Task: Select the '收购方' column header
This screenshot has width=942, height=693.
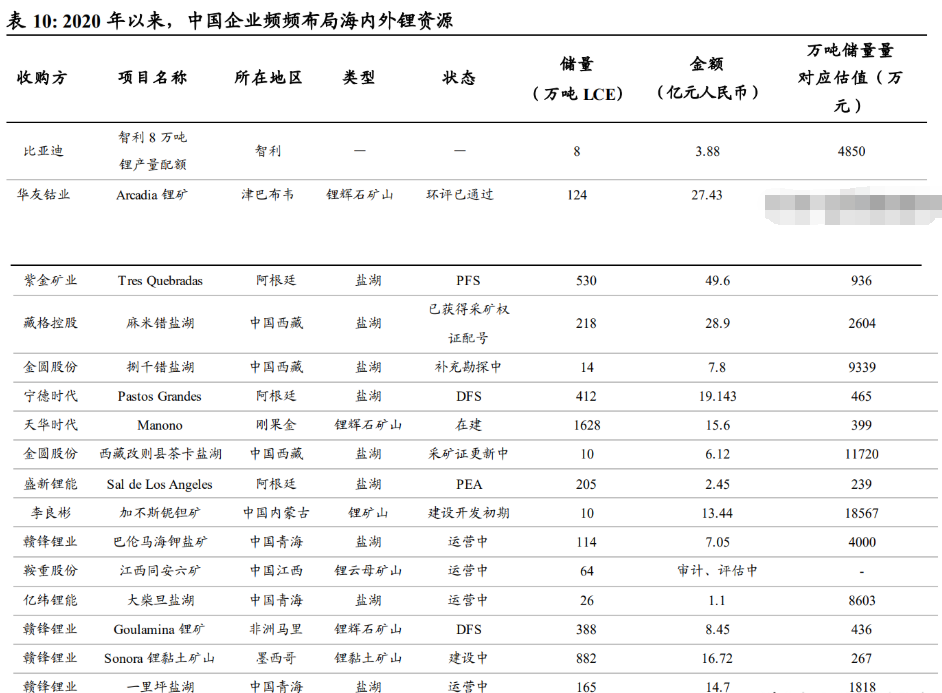Action: 42,77
